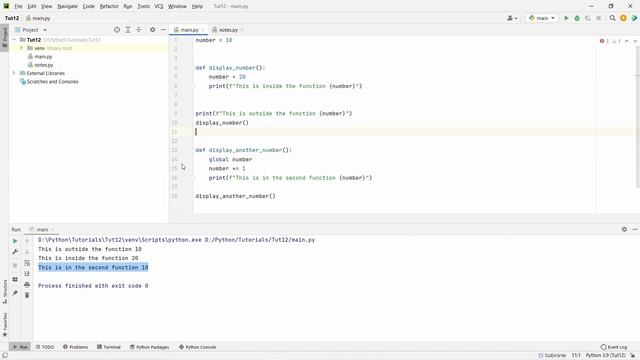Click the red error indicator in the editor
This screenshot has width=640, height=360.
[604, 41]
